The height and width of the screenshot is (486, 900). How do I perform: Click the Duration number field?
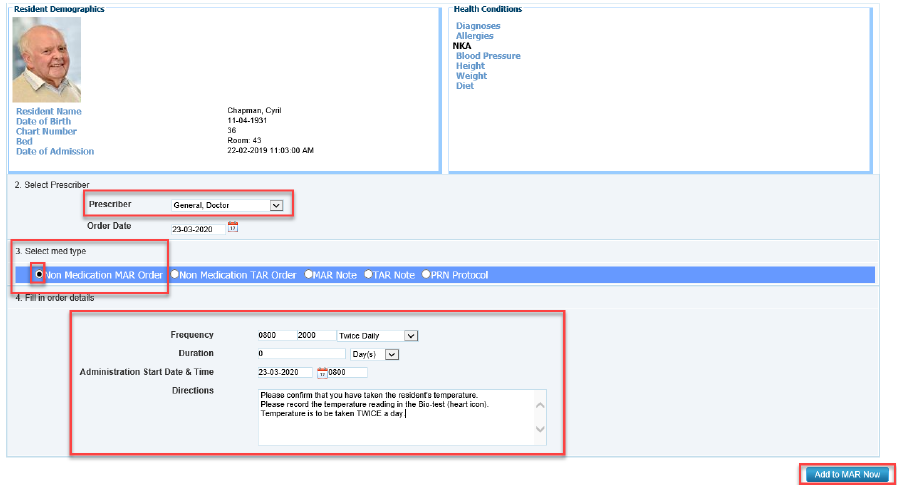click(301, 354)
